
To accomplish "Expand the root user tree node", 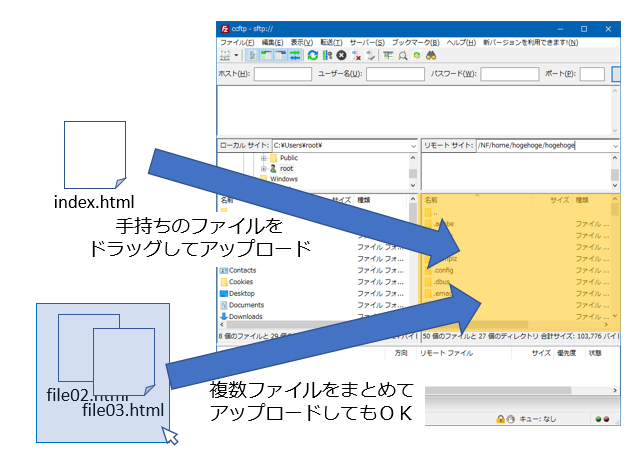I will pos(263,169).
